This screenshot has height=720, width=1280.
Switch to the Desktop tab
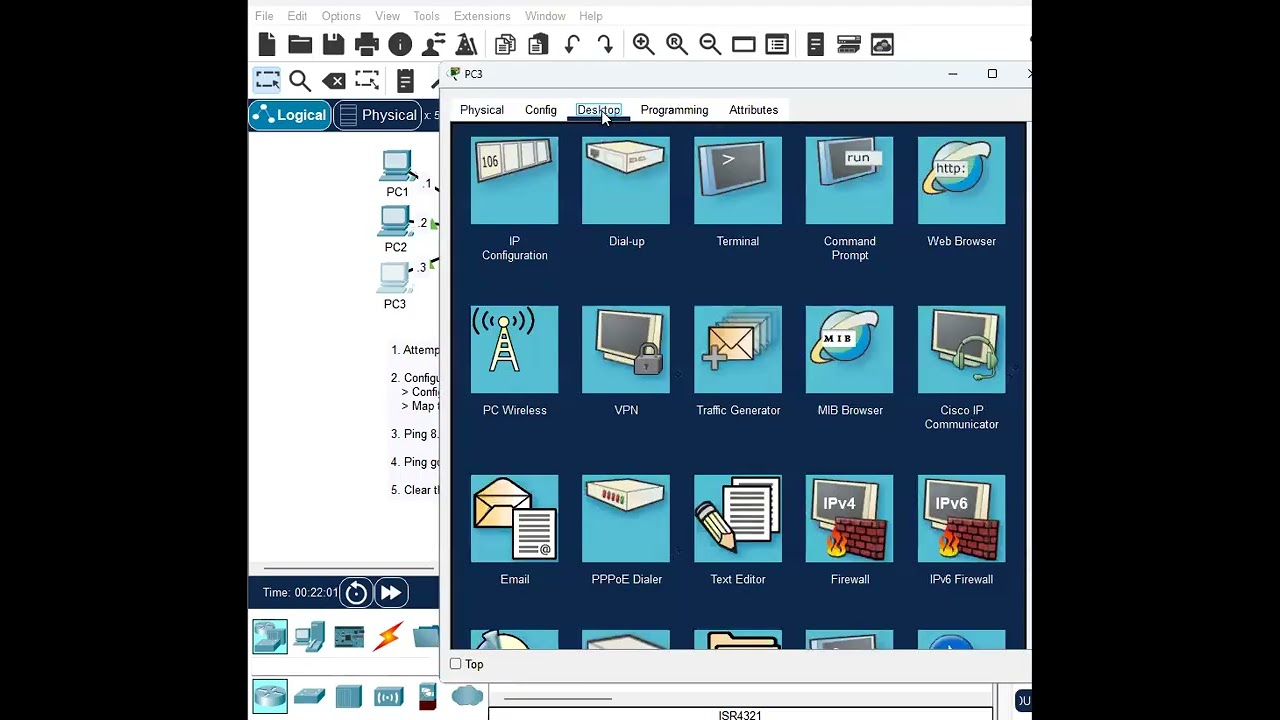(x=599, y=110)
